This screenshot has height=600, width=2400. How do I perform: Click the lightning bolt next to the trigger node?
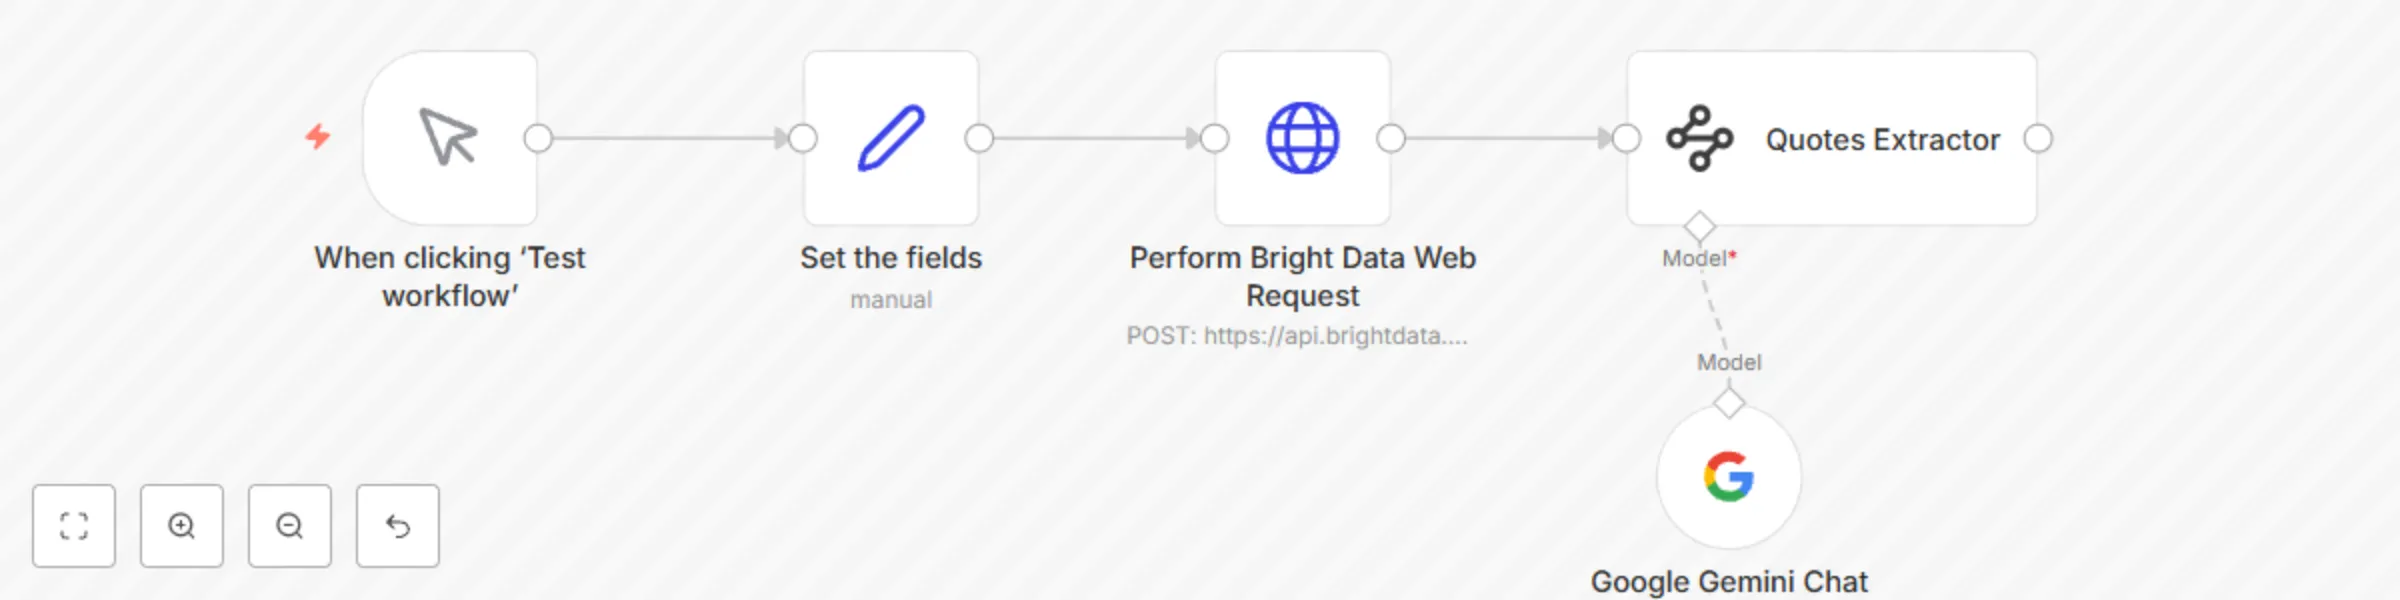coord(318,135)
